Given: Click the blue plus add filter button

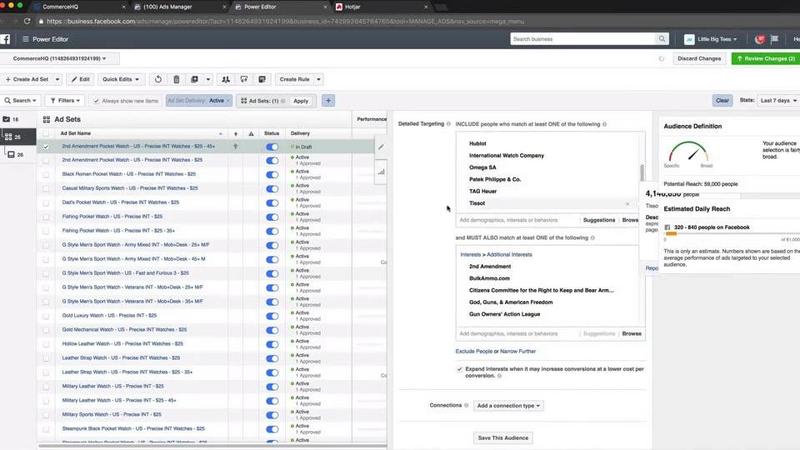Looking at the screenshot, I should (x=328, y=101).
